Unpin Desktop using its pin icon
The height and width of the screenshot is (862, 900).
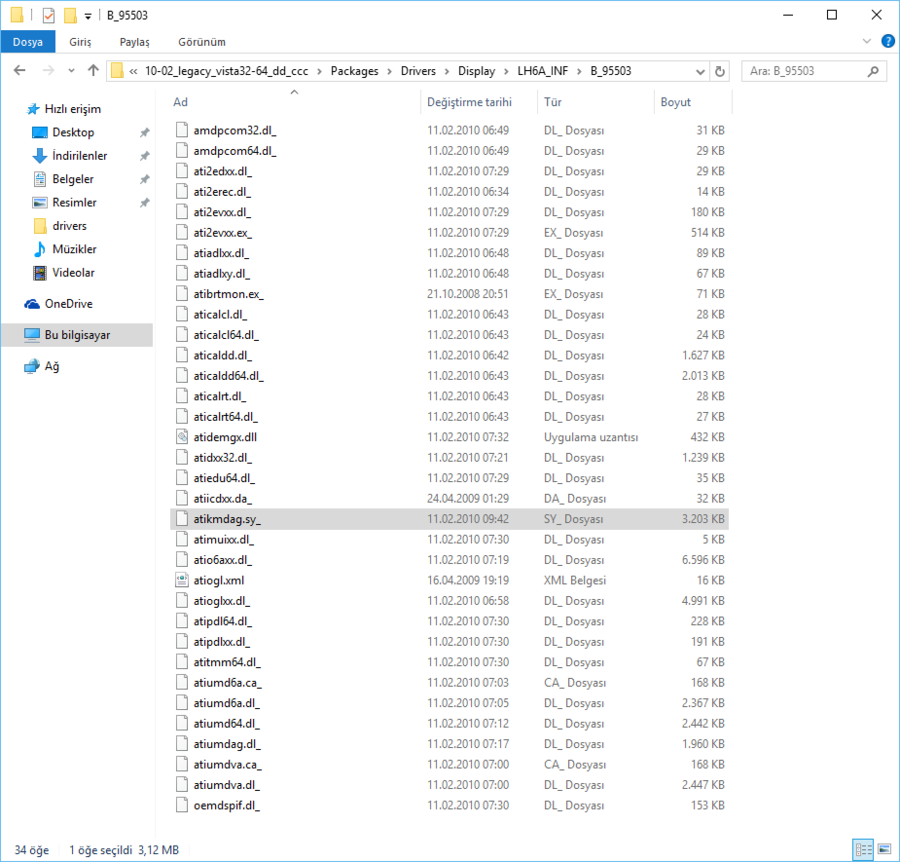(145, 133)
